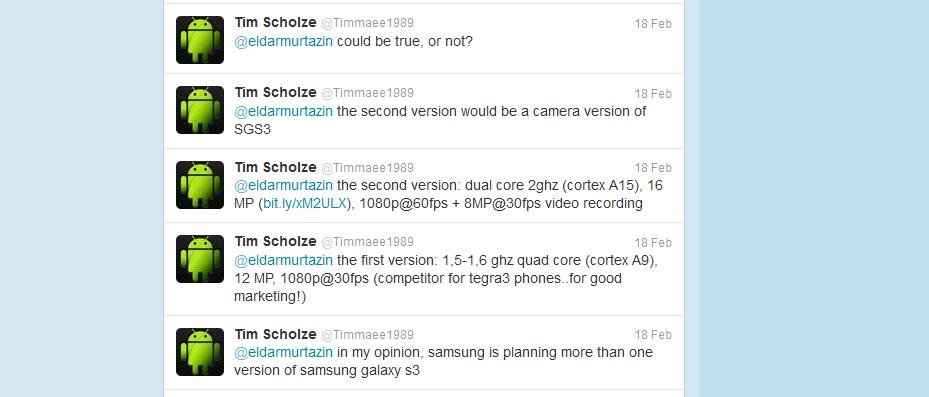
Task: Click Android avatar on 'camera version' tweet
Action: click(x=200, y=110)
